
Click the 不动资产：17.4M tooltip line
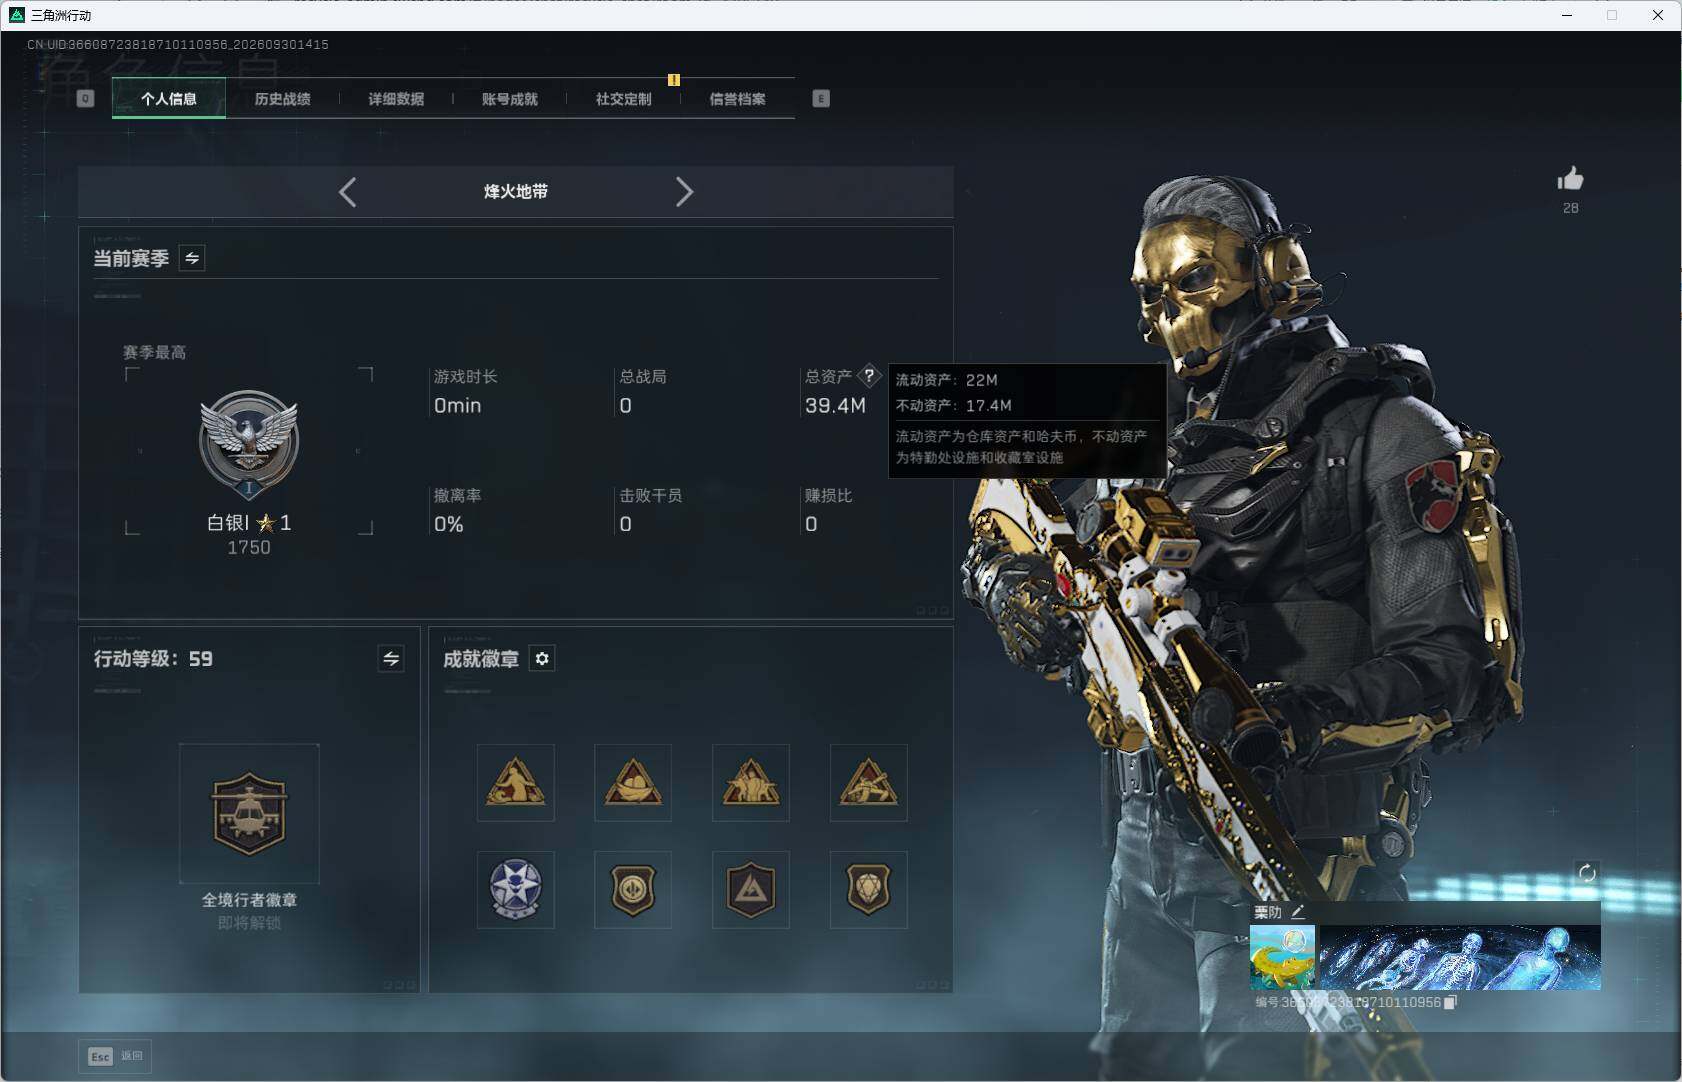(x=954, y=405)
